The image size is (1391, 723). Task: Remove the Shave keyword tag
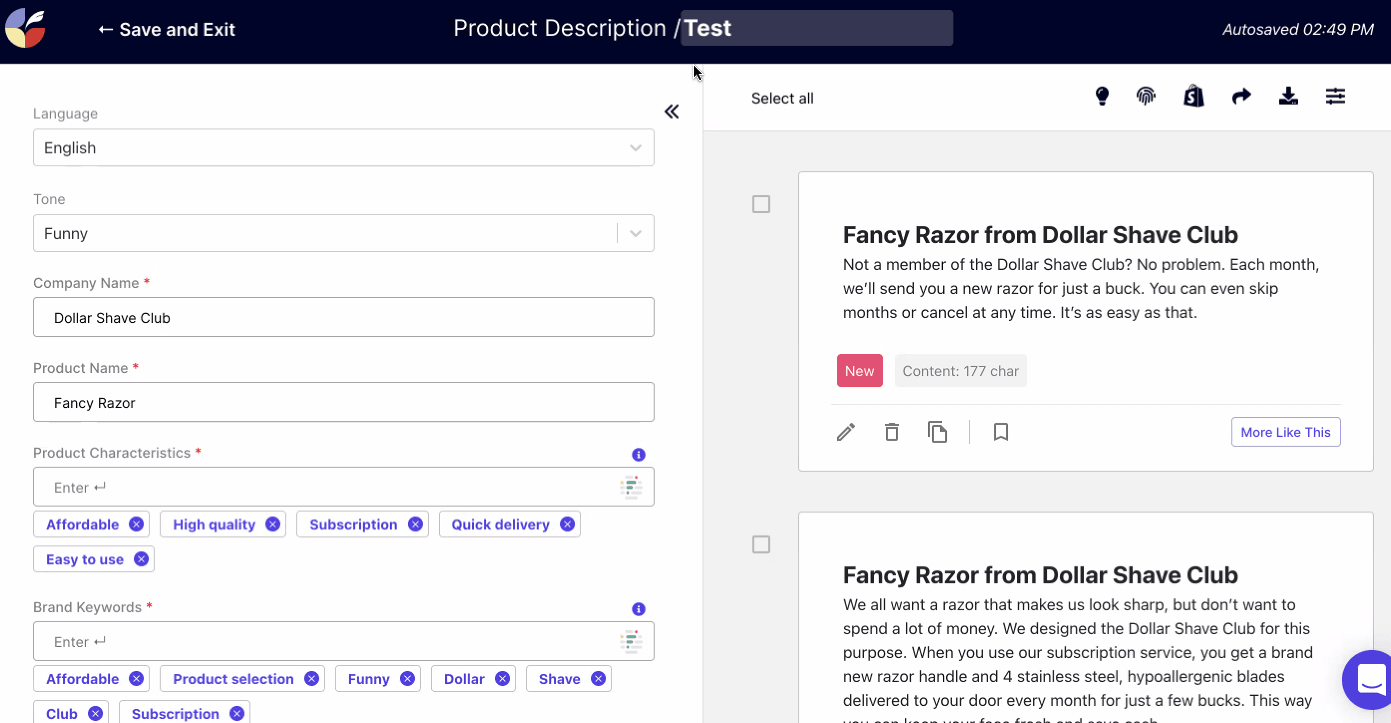[x=598, y=678]
